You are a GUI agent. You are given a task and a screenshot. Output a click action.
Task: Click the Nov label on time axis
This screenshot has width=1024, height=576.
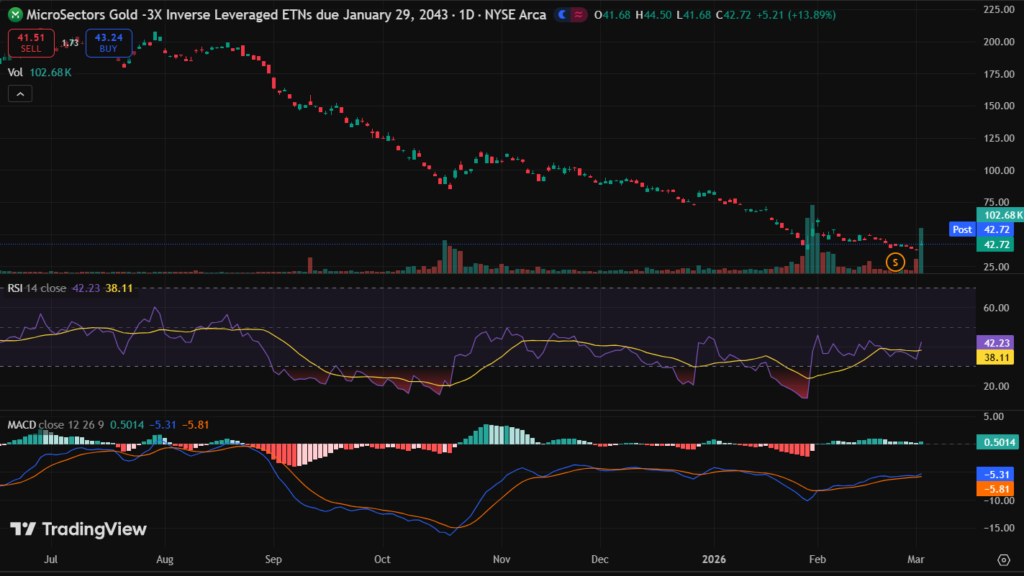[x=502, y=560]
